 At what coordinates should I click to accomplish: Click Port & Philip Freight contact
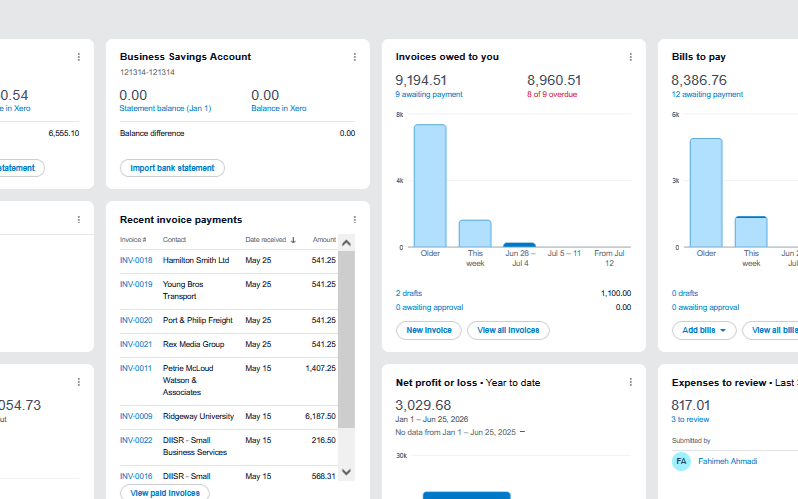pyautogui.click(x=197, y=320)
